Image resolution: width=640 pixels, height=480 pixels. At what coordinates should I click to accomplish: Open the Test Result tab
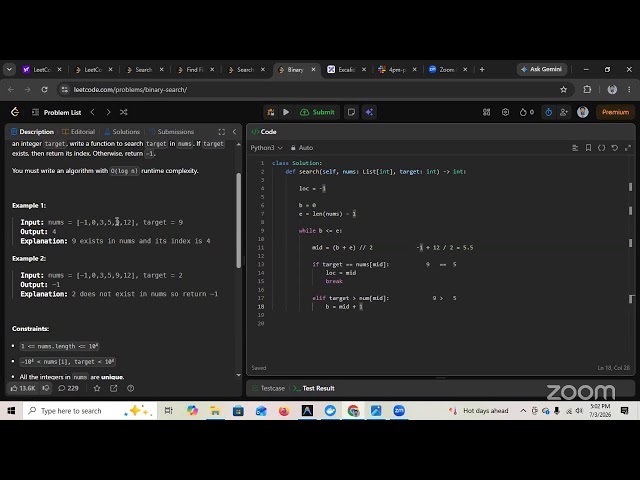(314, 388)
